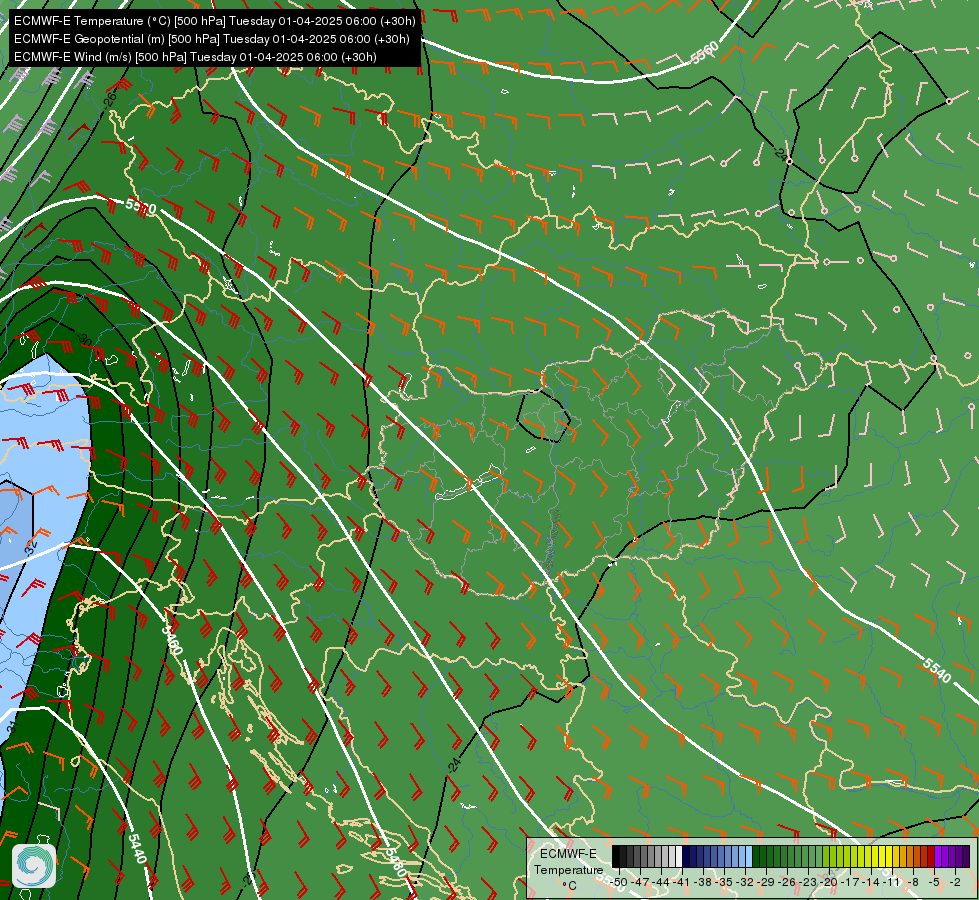Click the -47 legend value
The image size is (979, 900).
(641, 882)
